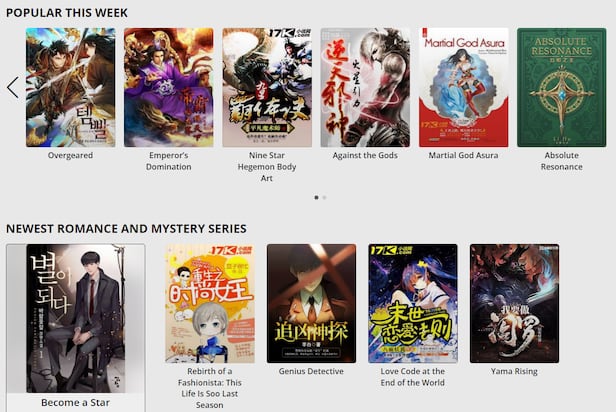Open Against the Gods cover image

click(365, 87)
